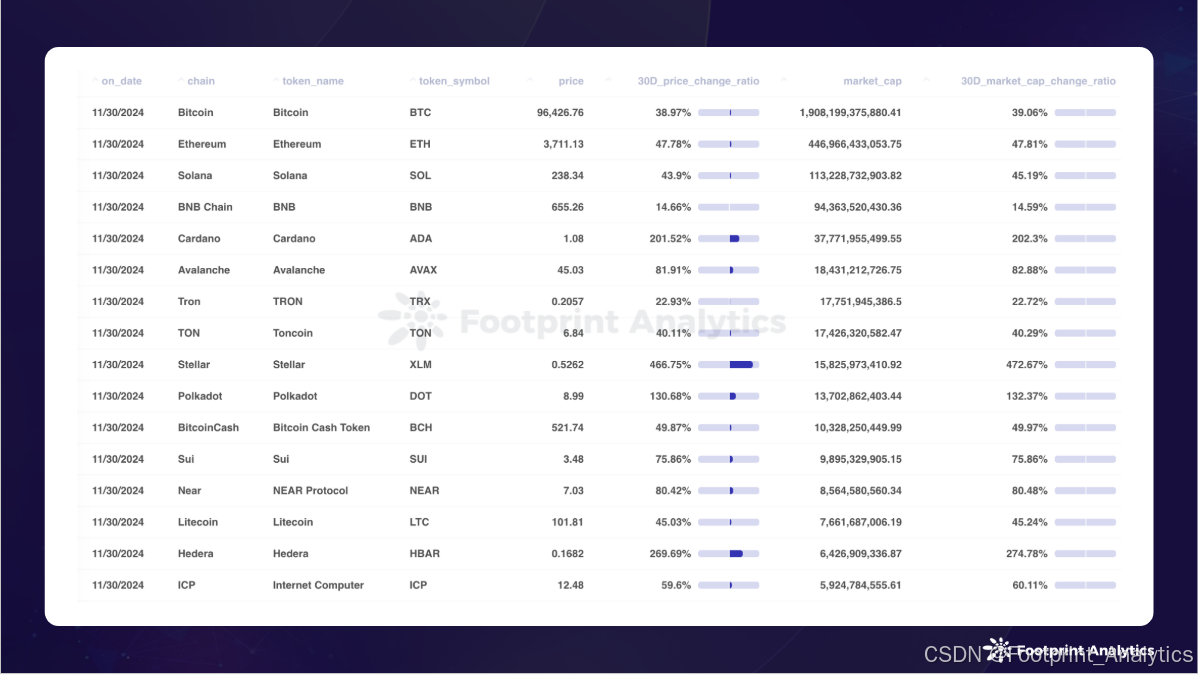Select the ETH token symbol cell
This screenshot has height=675, width=1198.
pyautogui.click(x=419, y=144)
